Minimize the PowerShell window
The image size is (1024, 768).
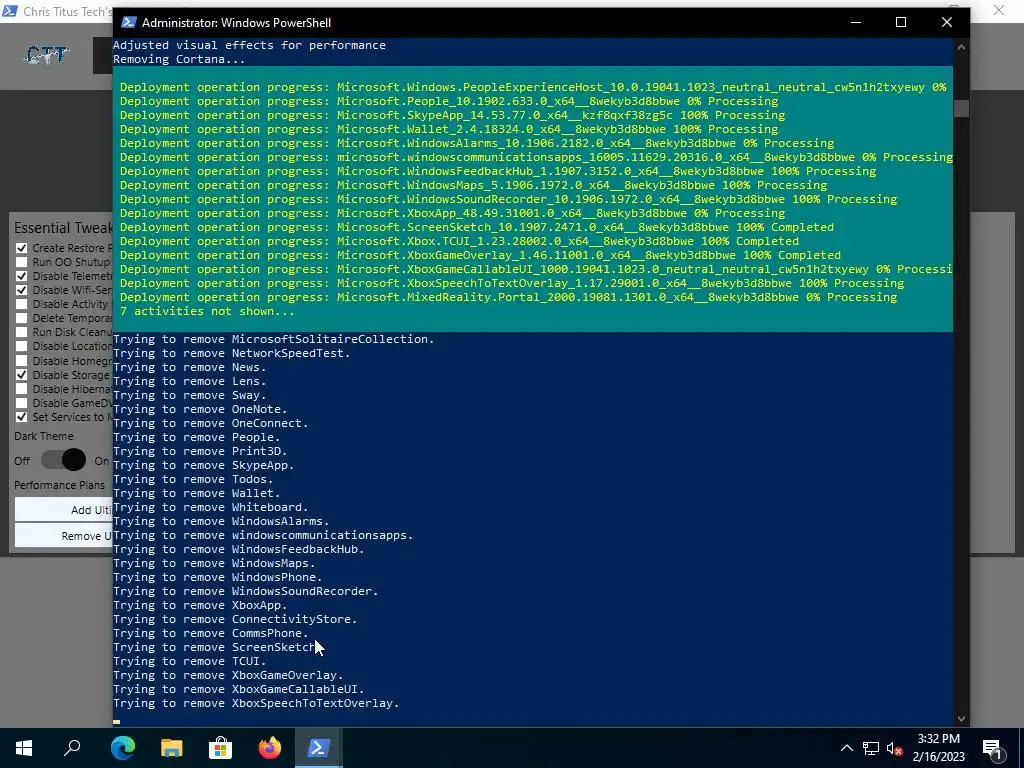click(x=856, y=22)
